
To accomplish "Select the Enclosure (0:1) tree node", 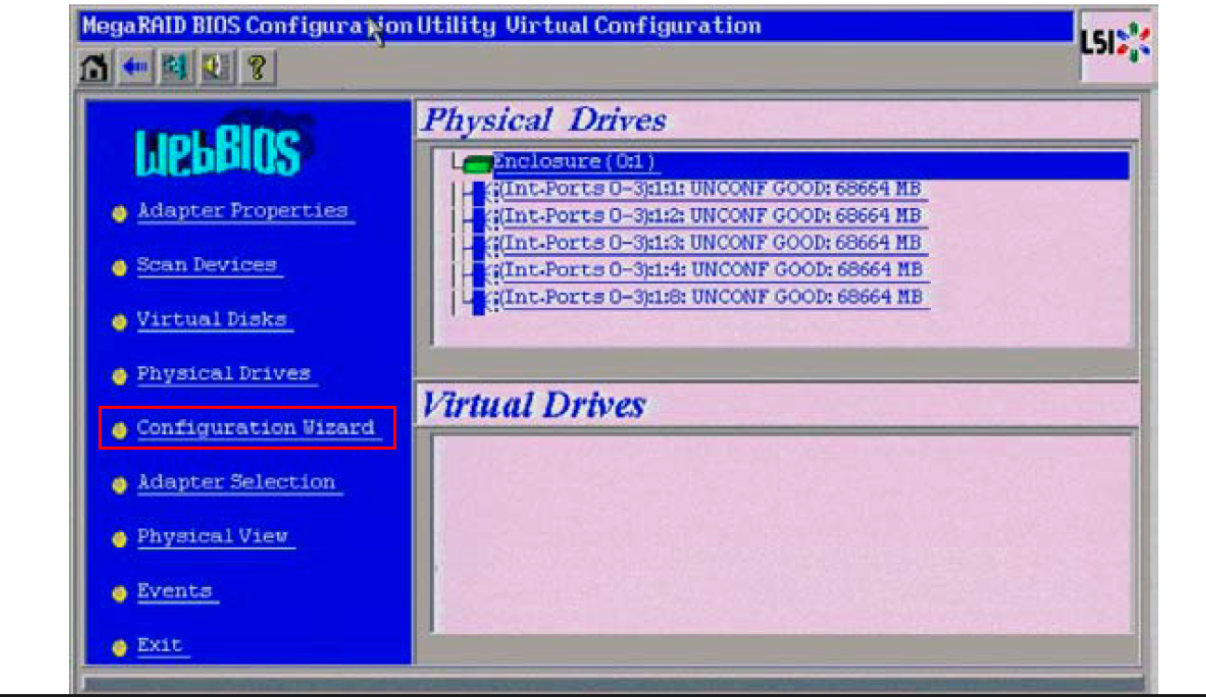I will point(575,163).
